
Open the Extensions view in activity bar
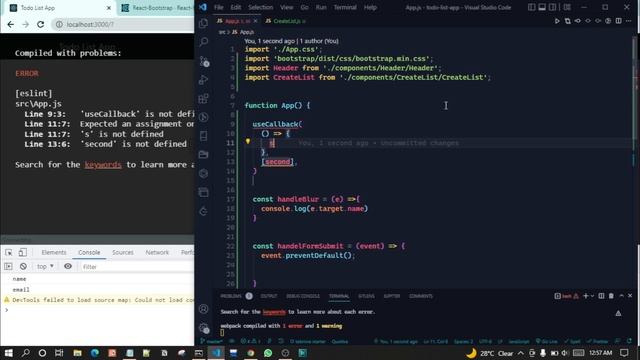(203, 99)
